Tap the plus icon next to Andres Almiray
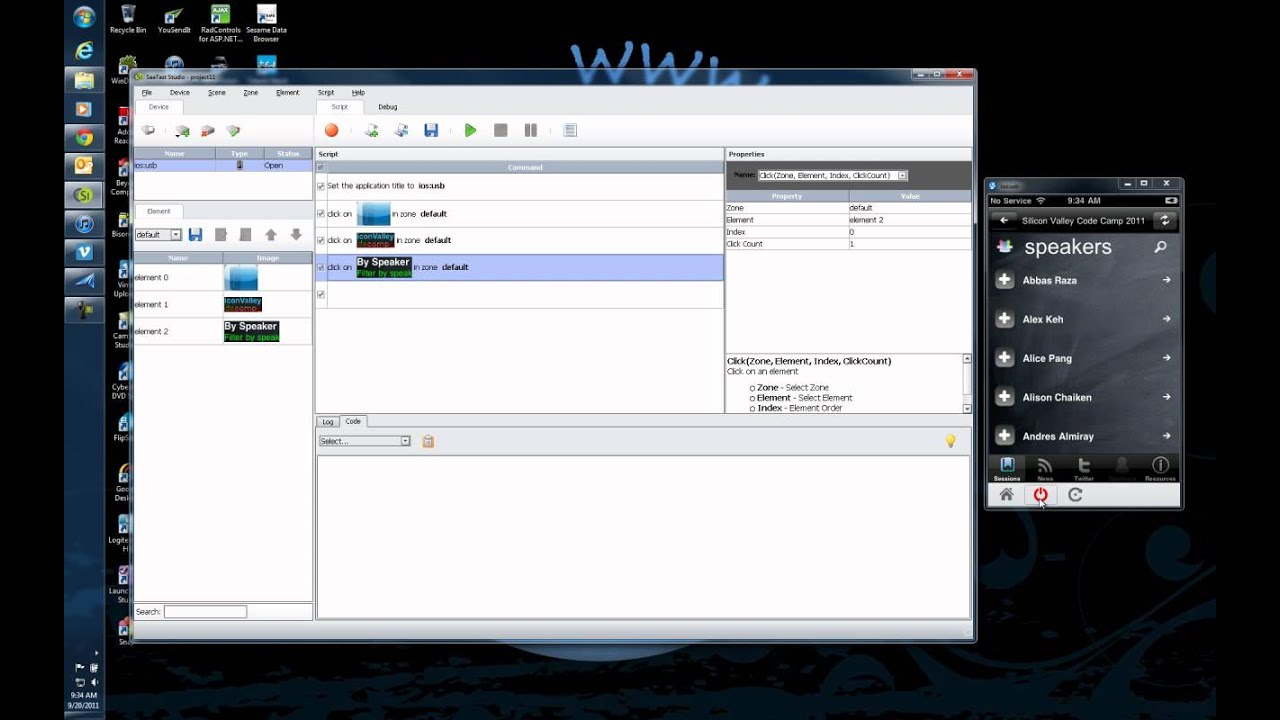The height and width of the screenshot is (720, 1280). (1005, 436)
